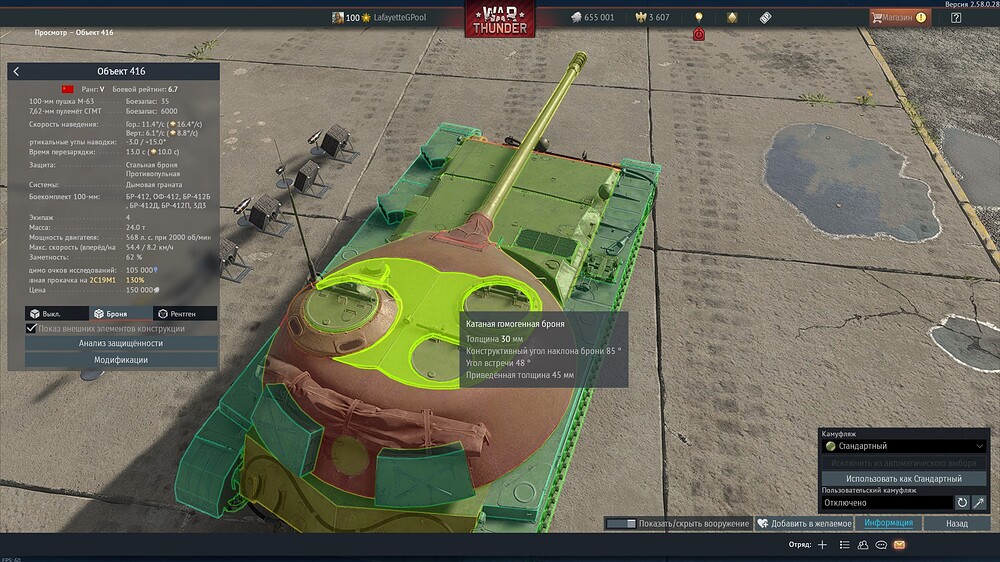Image resolution: width=1000 pixels, height=562 pixels.
Task: Select the Рентген x-ray view mode
Action: click(x=185, y=313)
